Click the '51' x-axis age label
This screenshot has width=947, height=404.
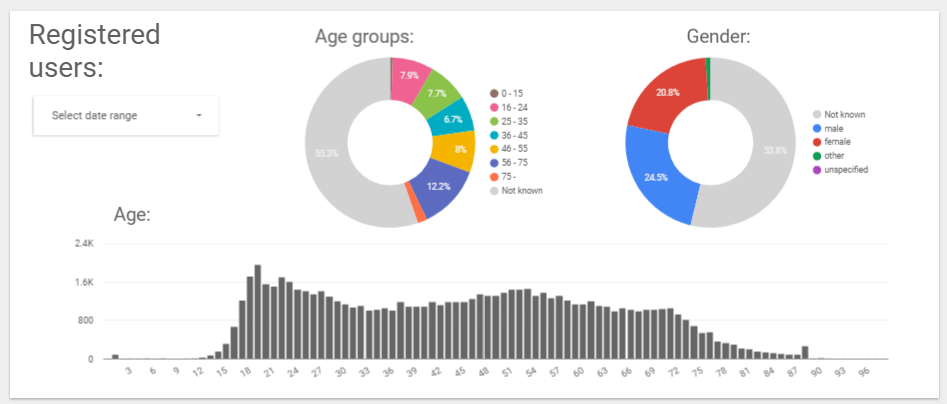tap(508, 371)
